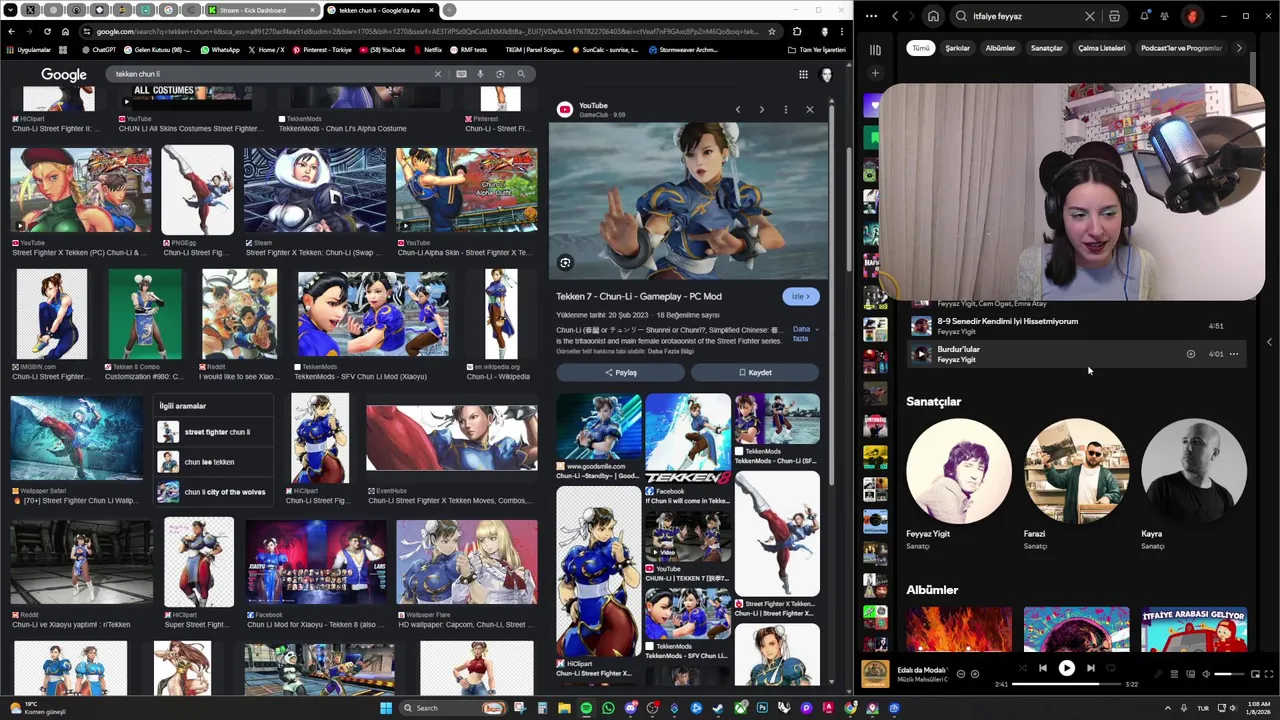The image size is (1280, 720).
Task: Play the song Burdur'lular
Action: pyautogui.click(x=921, y=354)
